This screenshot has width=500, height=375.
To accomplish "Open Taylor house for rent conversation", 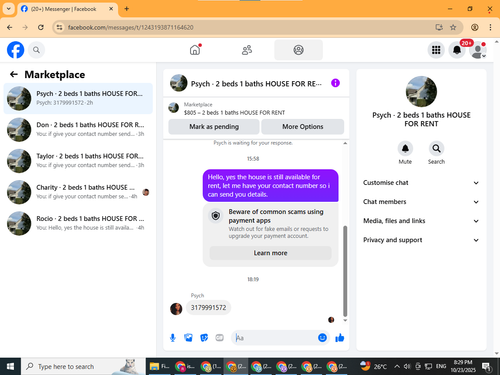I will (78, 161).
